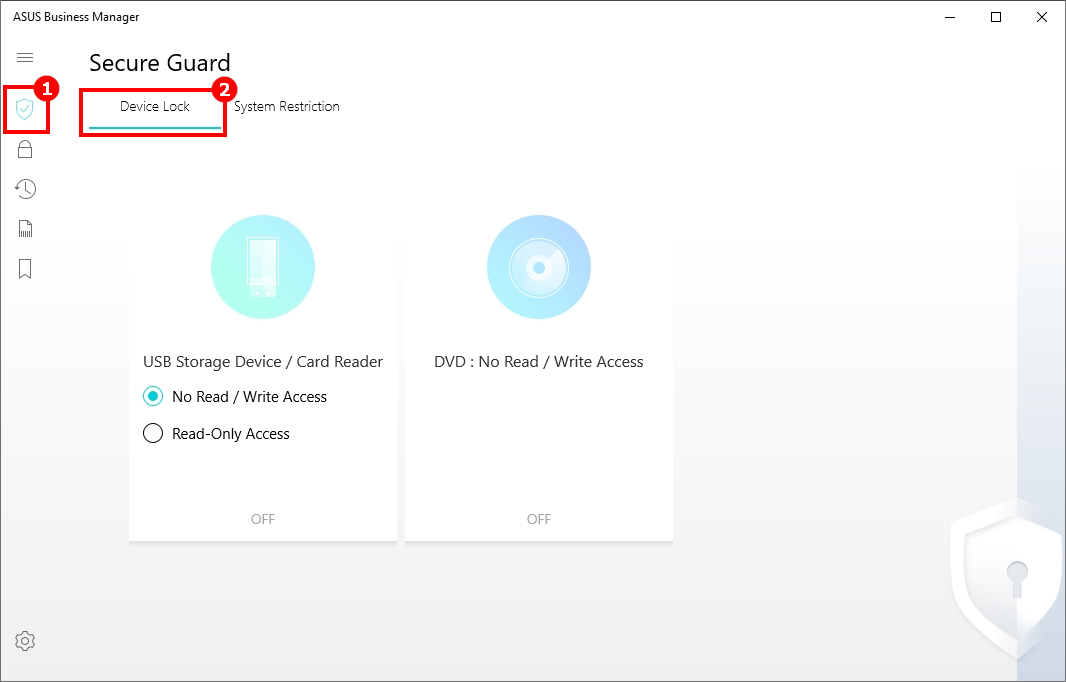Image resolution: width=1066 pixels, height=682 pixels.
Task: Open the padlock icon in sidebar
Action: pyautogui.click(x=25, y=149)
